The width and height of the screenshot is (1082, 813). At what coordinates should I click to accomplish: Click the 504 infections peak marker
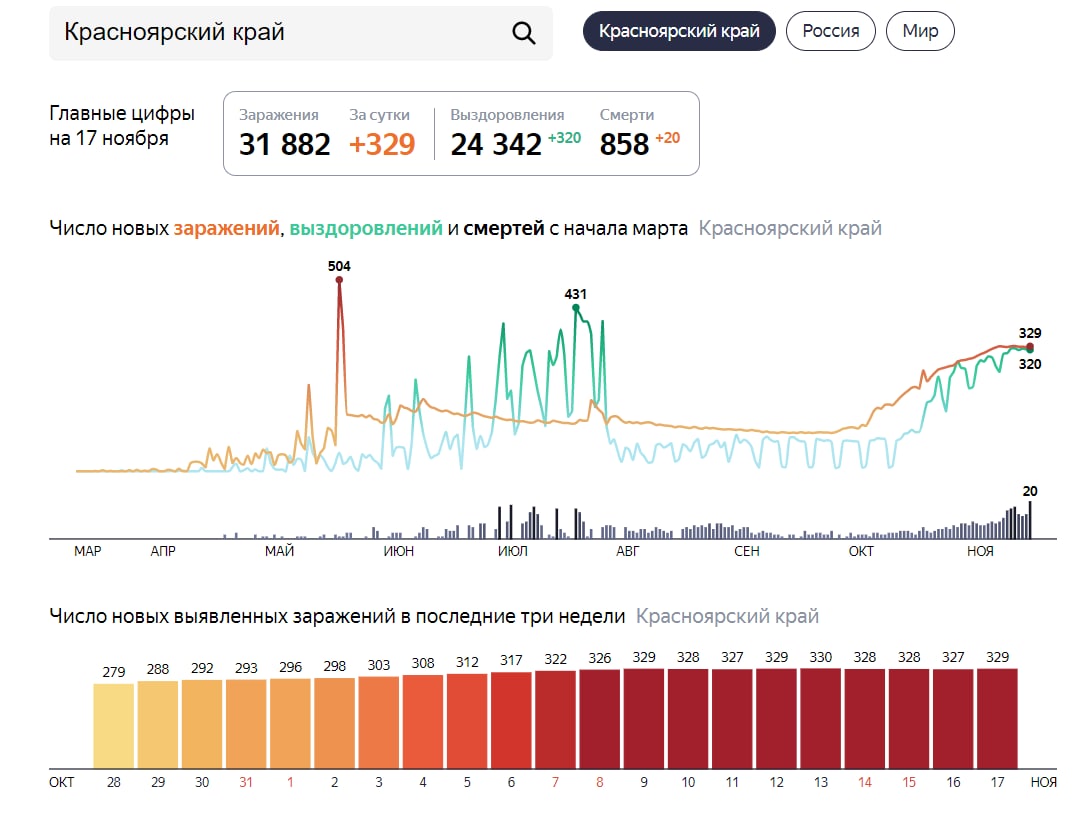tap(339, 280)
